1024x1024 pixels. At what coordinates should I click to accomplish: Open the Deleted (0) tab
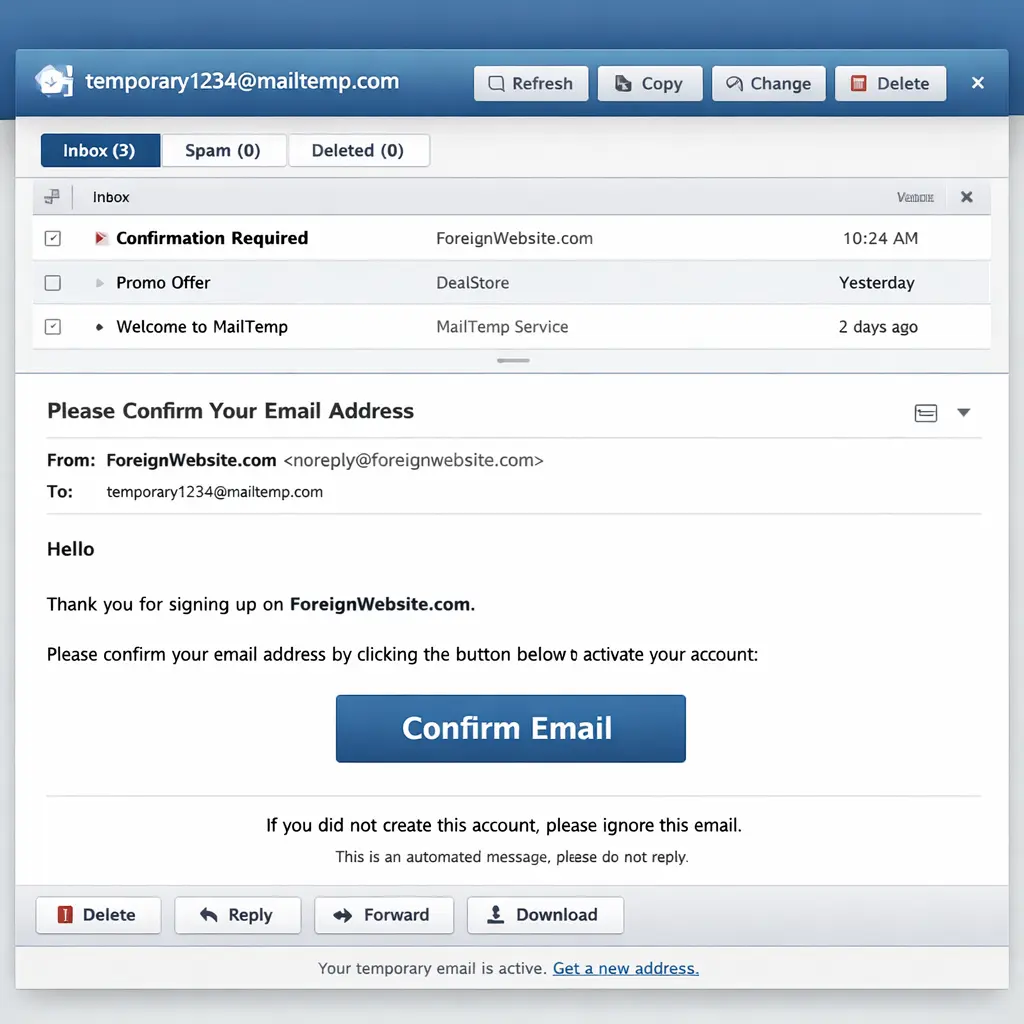[x=358, y=151]
